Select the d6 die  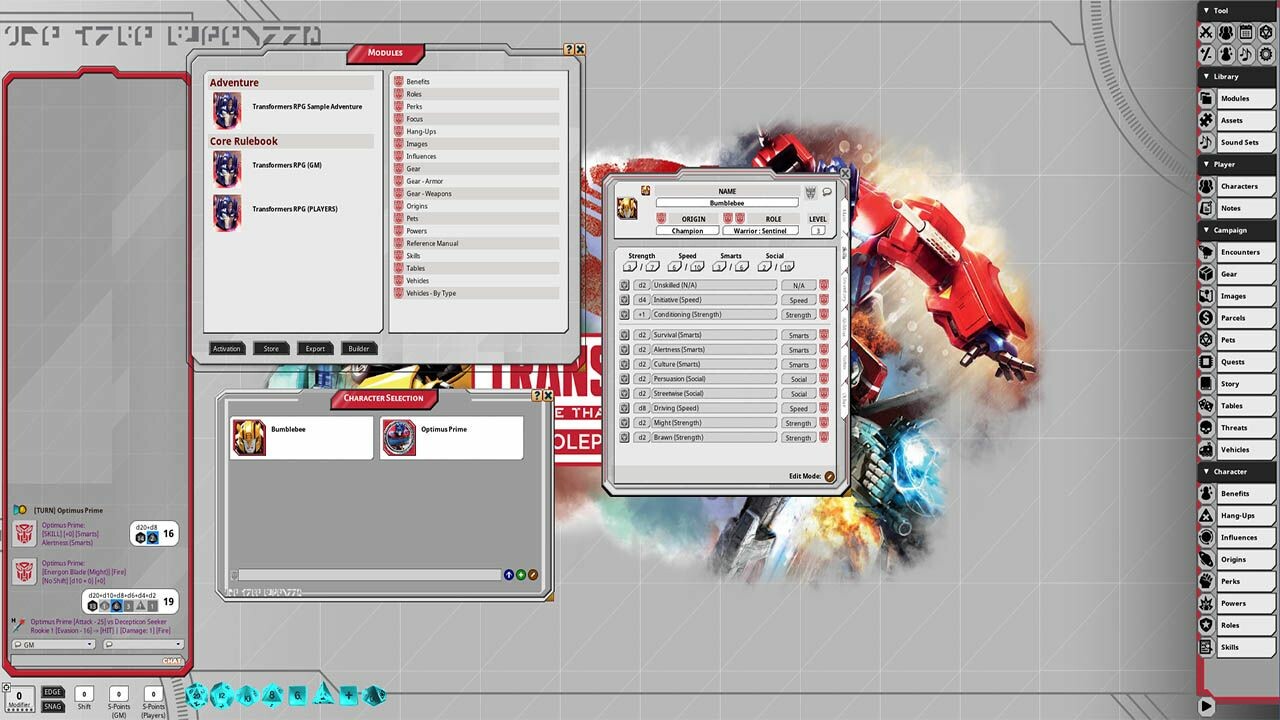[297, 695]
